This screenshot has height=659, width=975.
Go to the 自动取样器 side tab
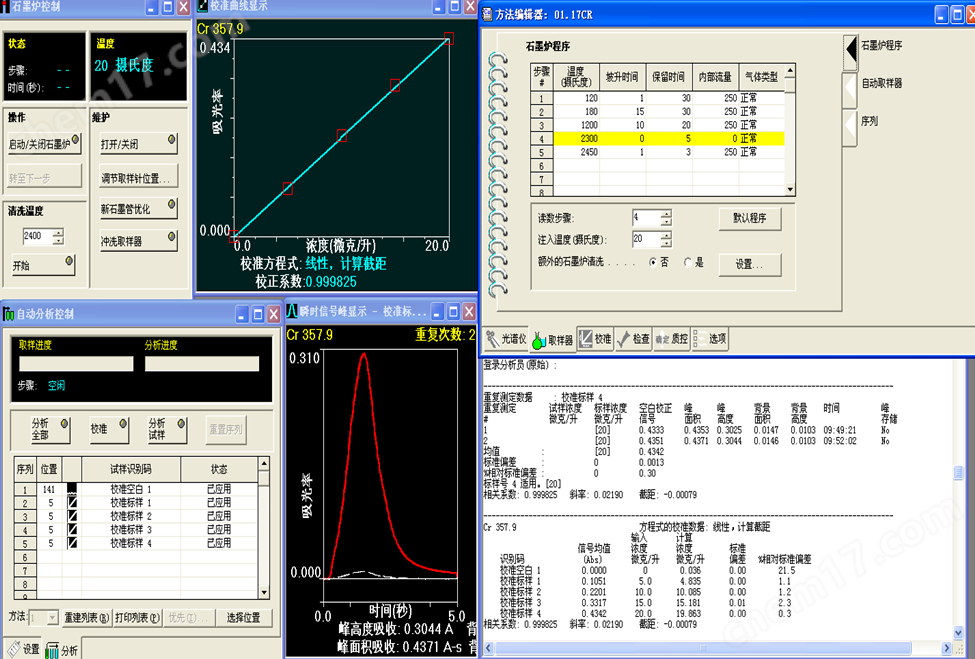pyautogui.click(x=884, y=83)
